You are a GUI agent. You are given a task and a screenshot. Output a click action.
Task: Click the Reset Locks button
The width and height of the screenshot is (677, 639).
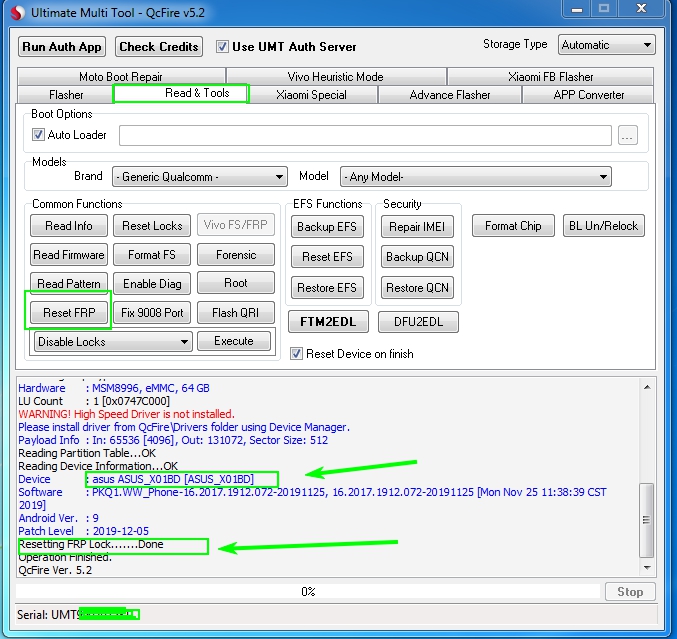152,226
